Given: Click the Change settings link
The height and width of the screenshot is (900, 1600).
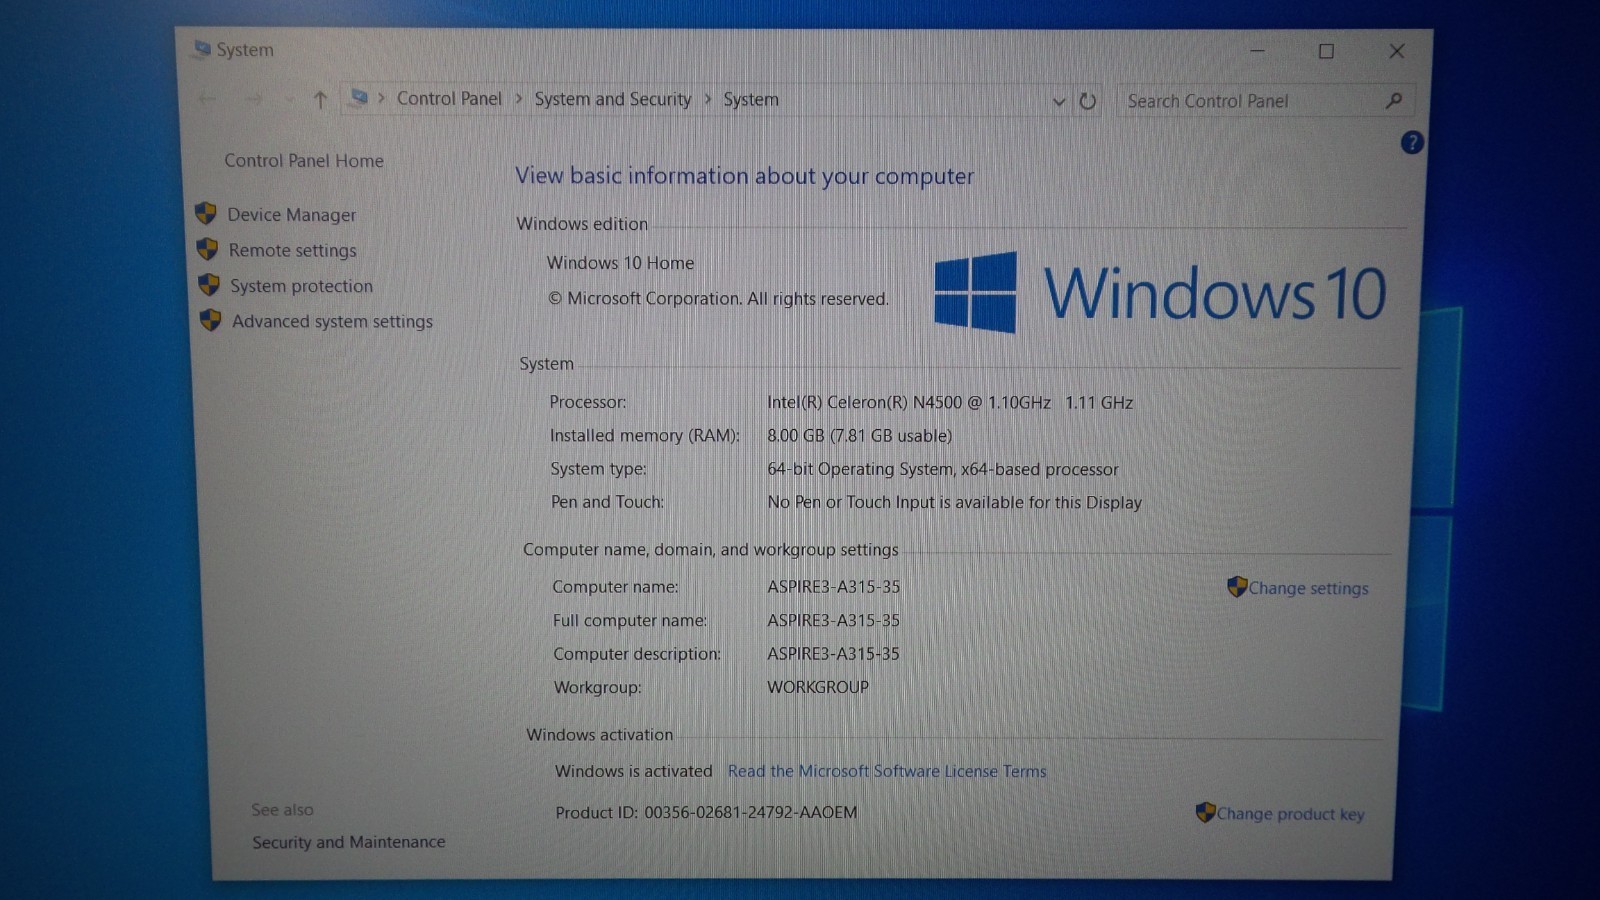Looking at the screenshot, I should pyautogui.click(x=1308, y=588).
